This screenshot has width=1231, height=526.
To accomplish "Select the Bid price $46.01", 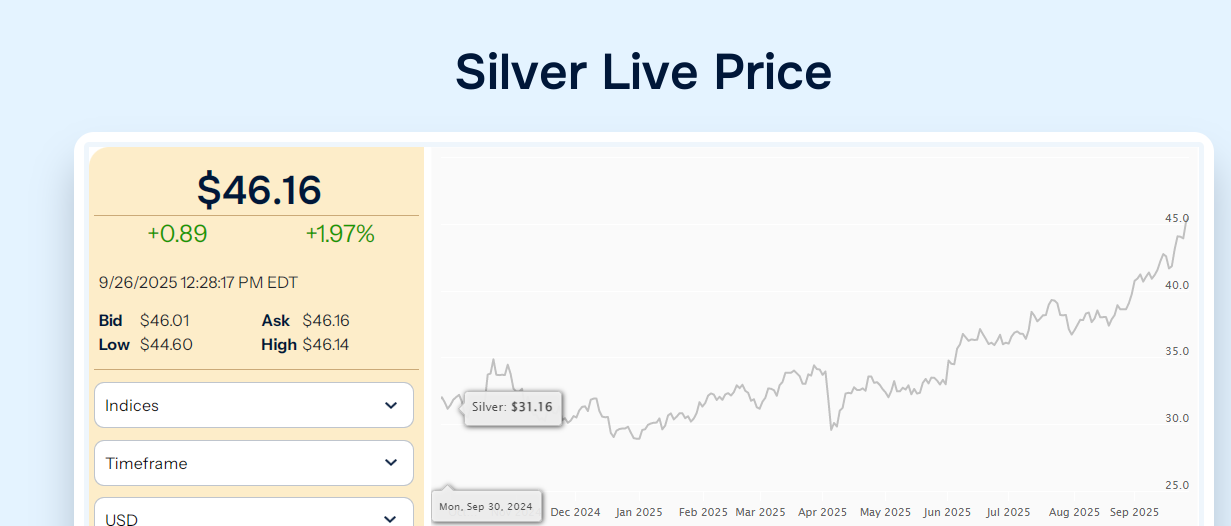I will coord(164,321).
